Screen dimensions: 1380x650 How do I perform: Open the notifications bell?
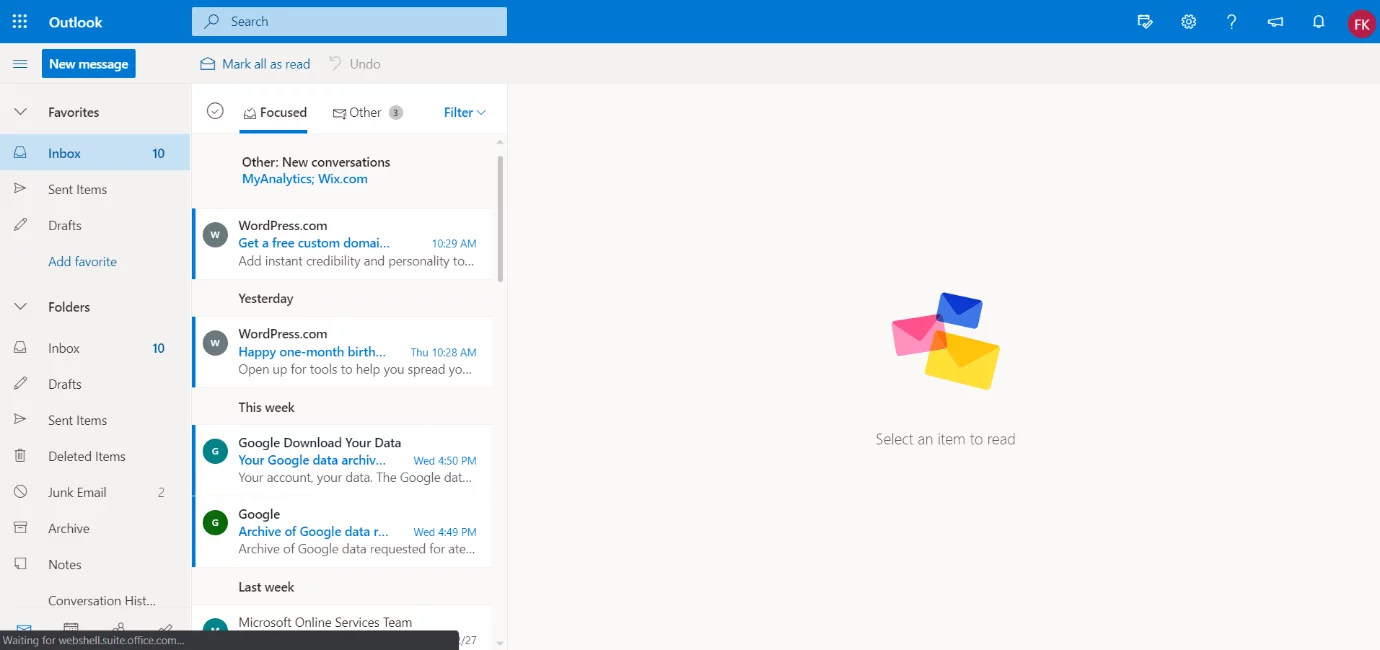(x=1318, y=21)
